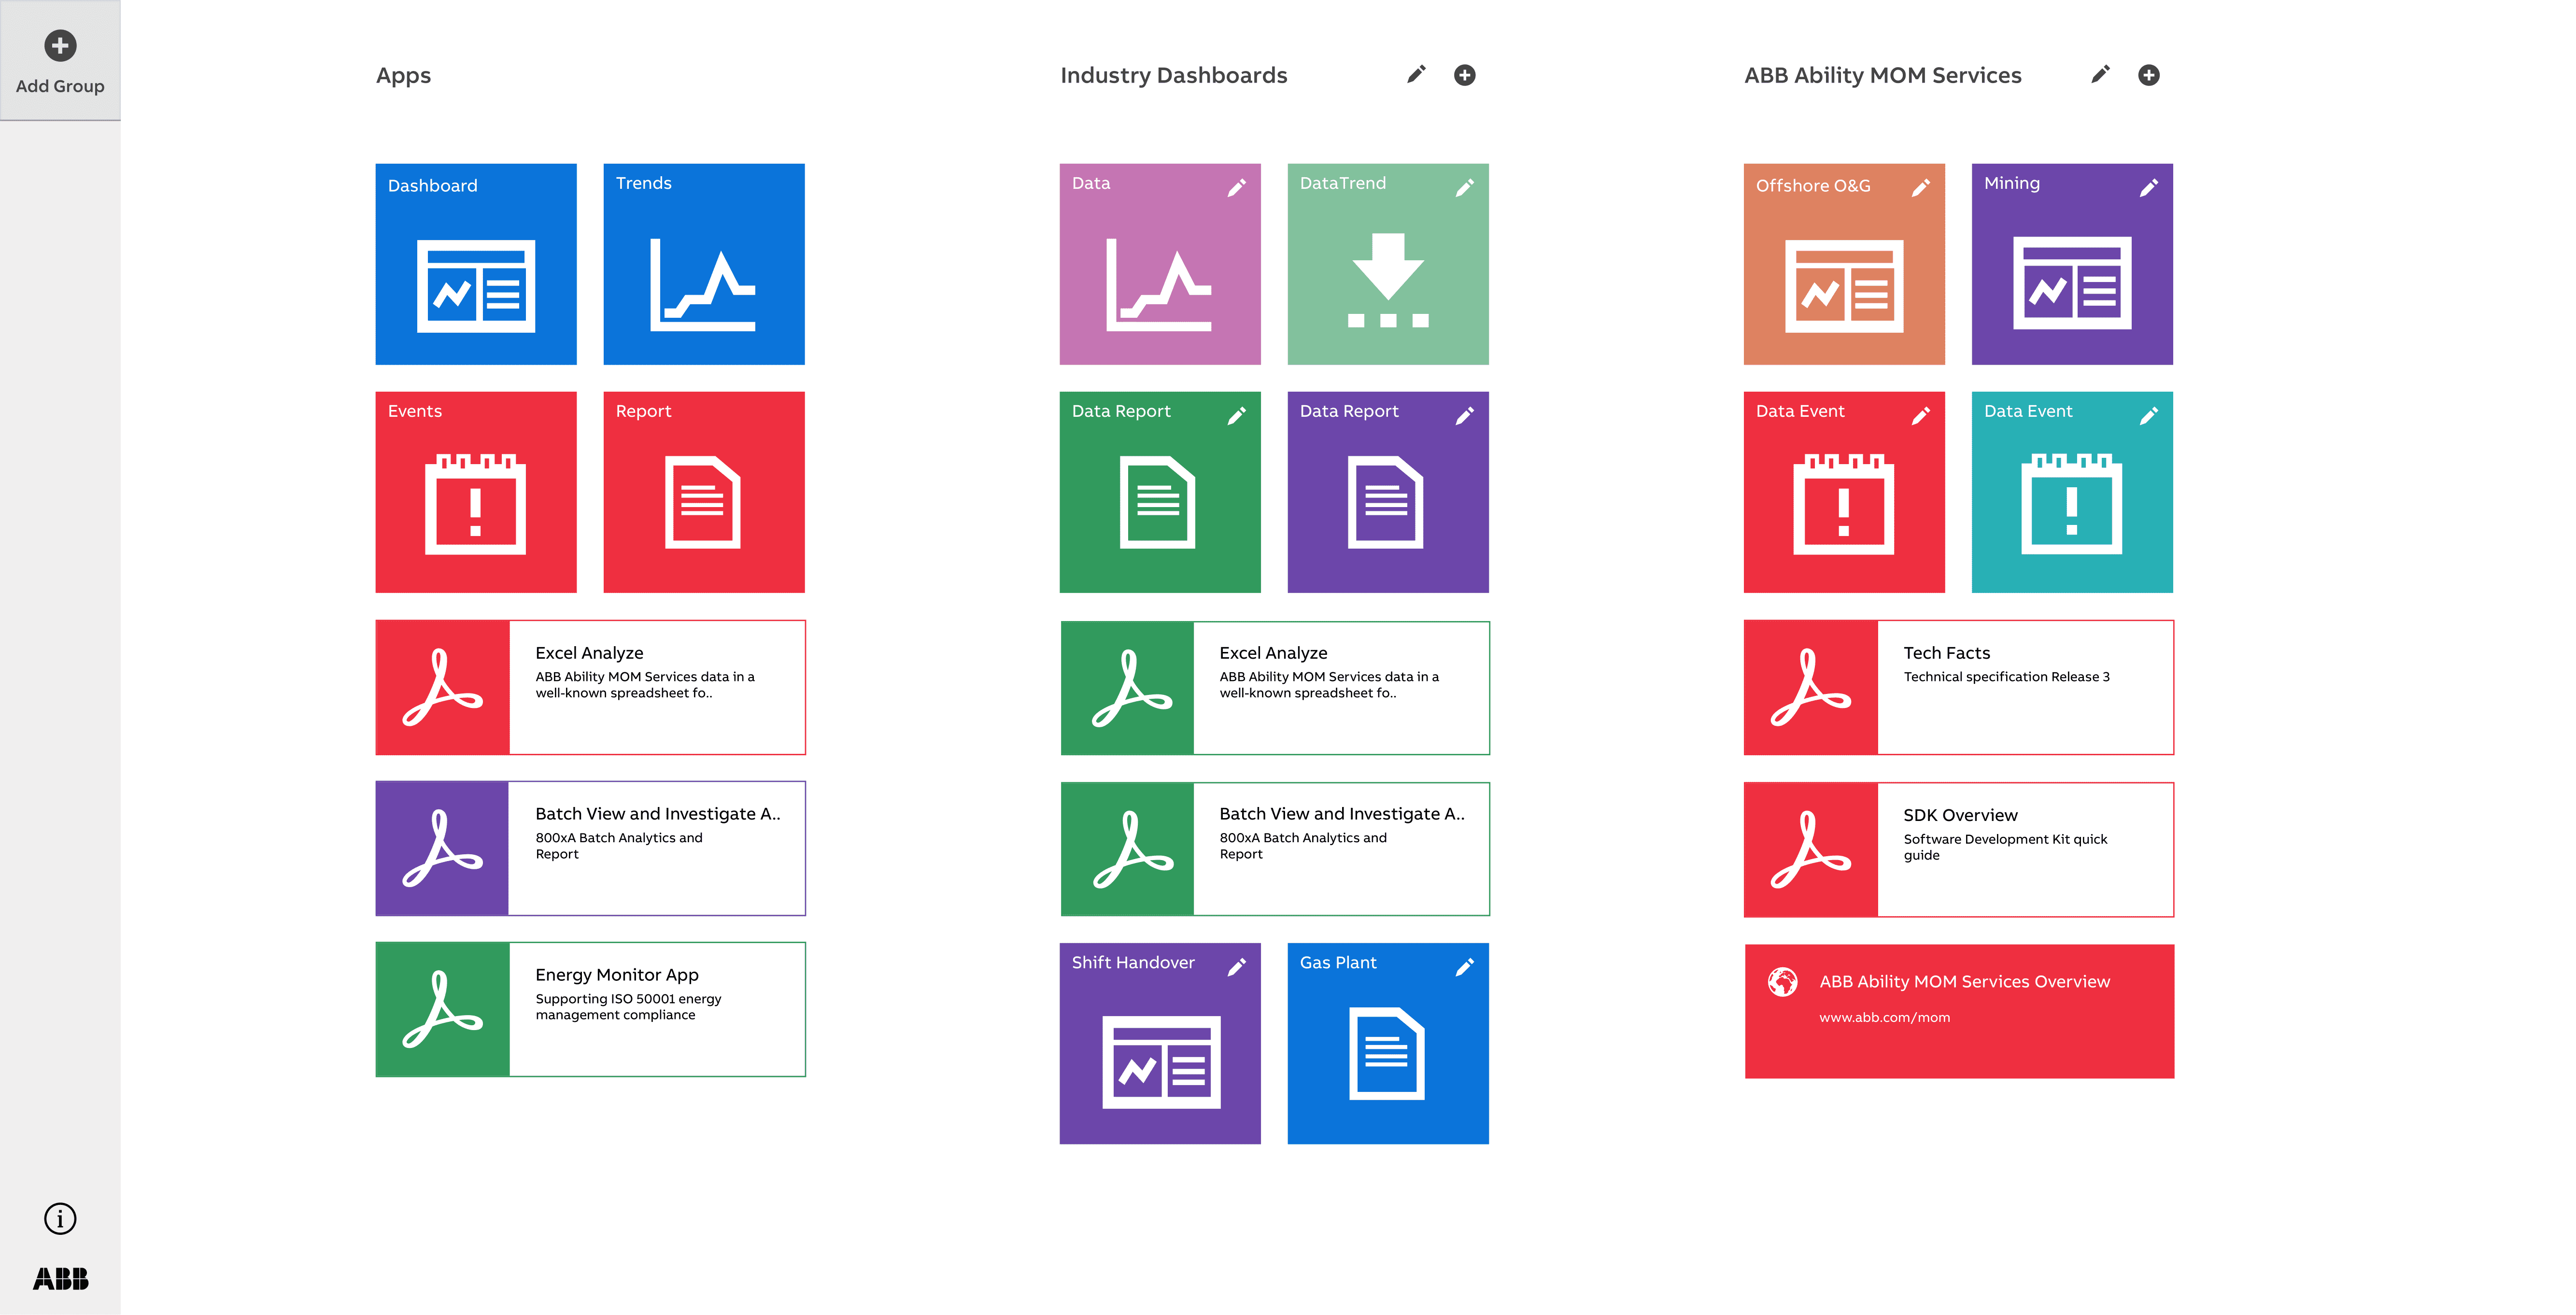Add tile to ABB Ability MOM Services
Image resolution: width=2576 pixels, height=1315 pixels.
point(2148,75)
